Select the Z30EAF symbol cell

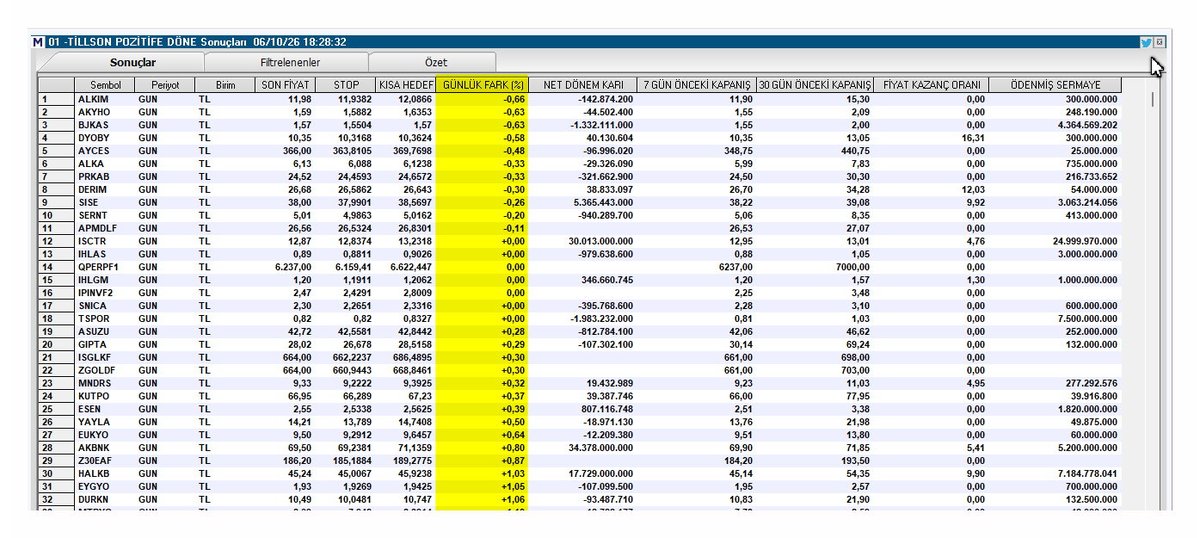click(x=105, y=462)
